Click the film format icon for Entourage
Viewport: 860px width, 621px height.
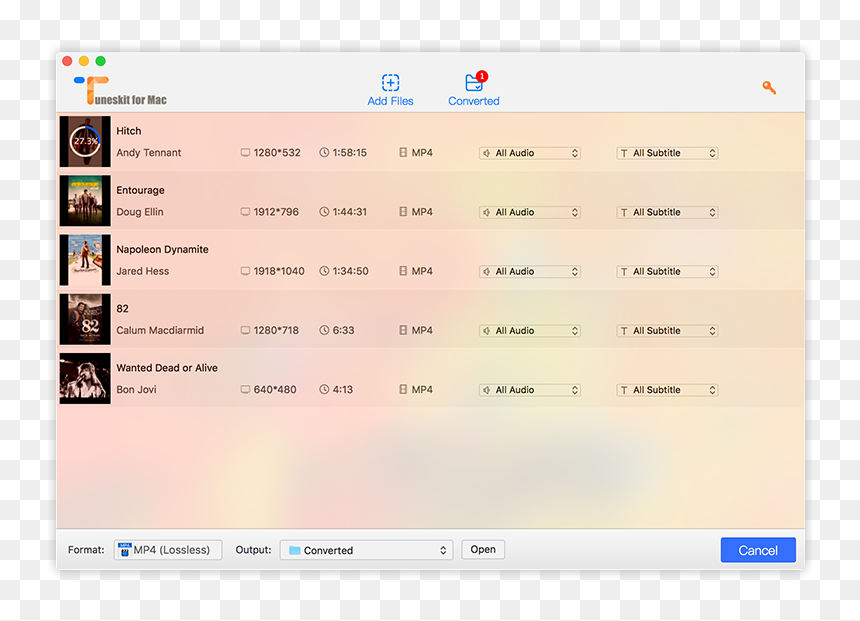(403, 212)
